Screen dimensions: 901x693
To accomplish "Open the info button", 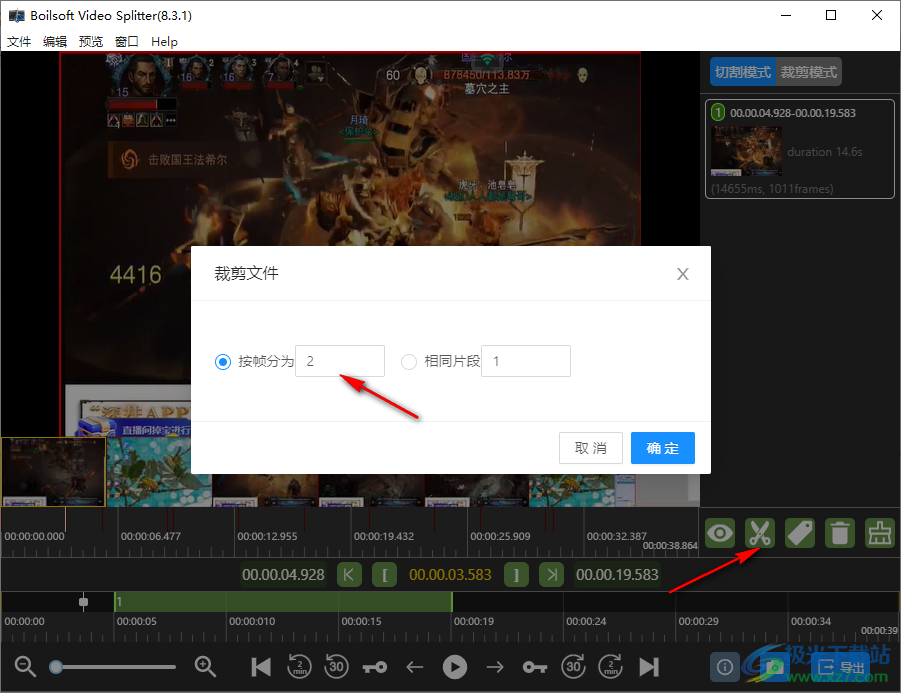I will click(725, 667).
